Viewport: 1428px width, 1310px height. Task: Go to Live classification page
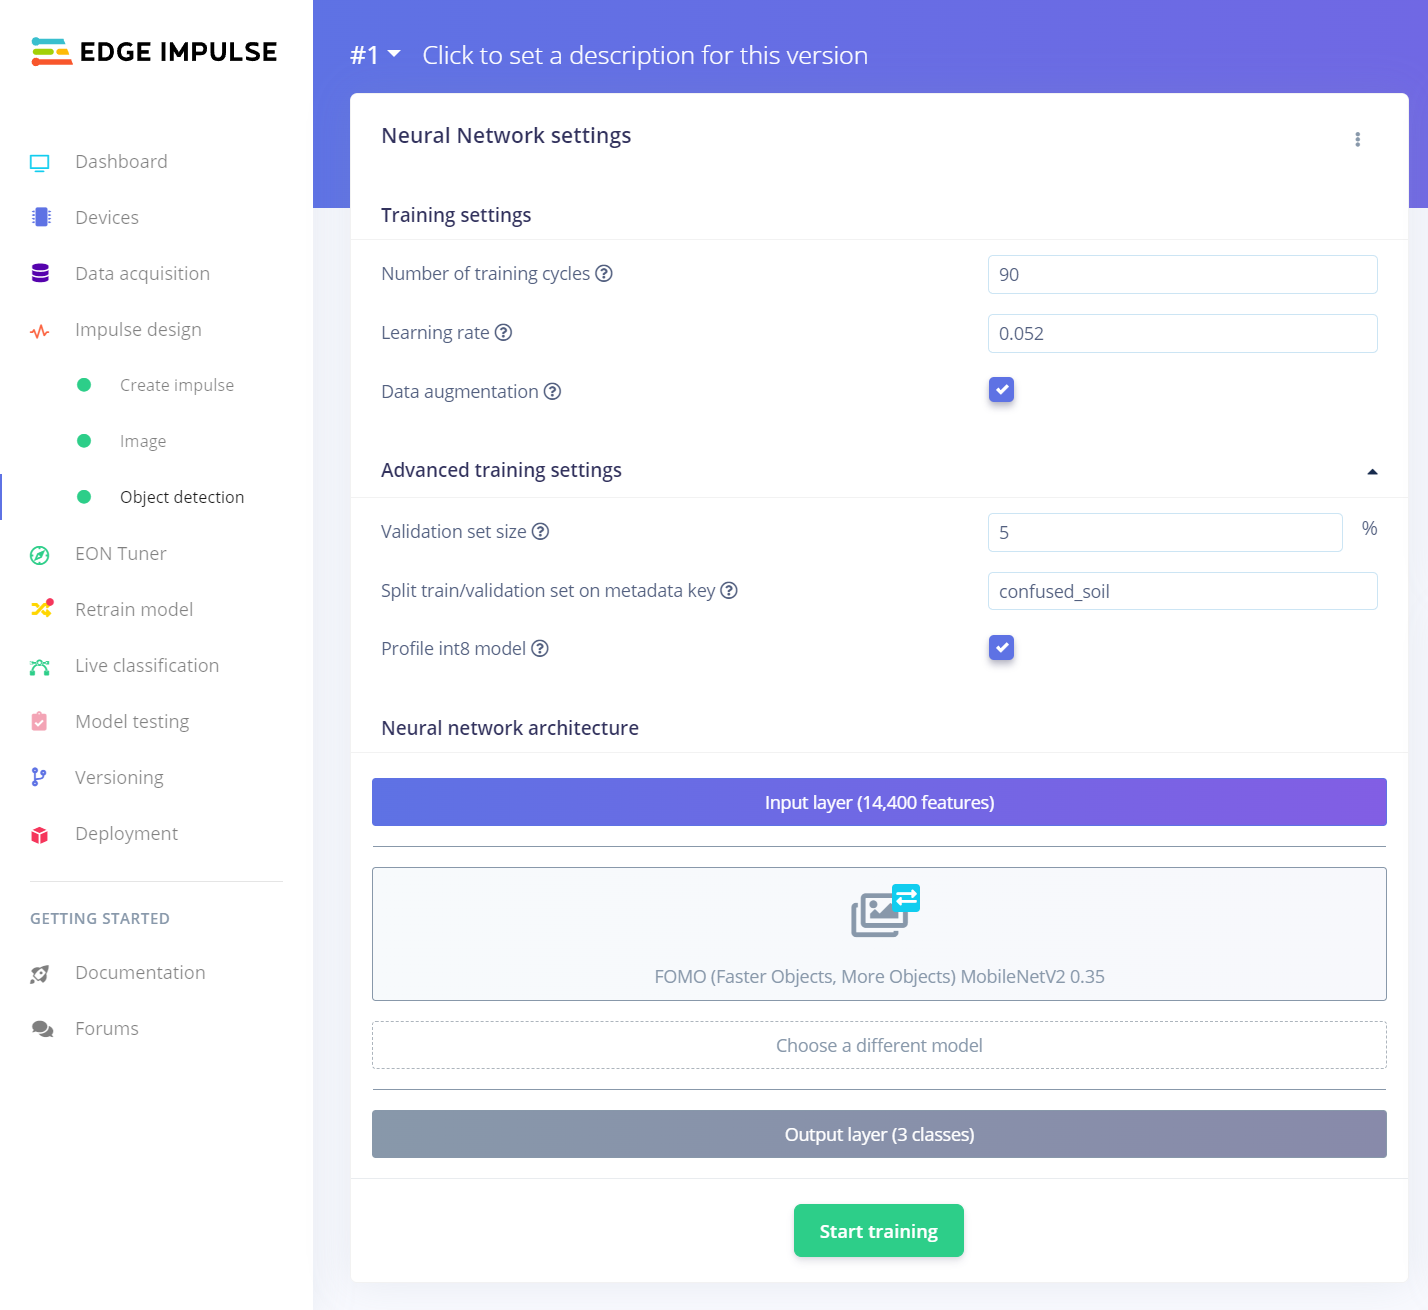pos(147,666)
